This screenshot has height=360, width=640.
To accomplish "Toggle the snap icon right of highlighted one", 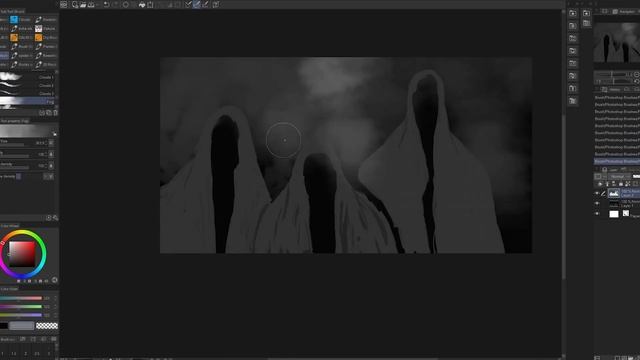I will pyautogui.click(x=205, y=4).
